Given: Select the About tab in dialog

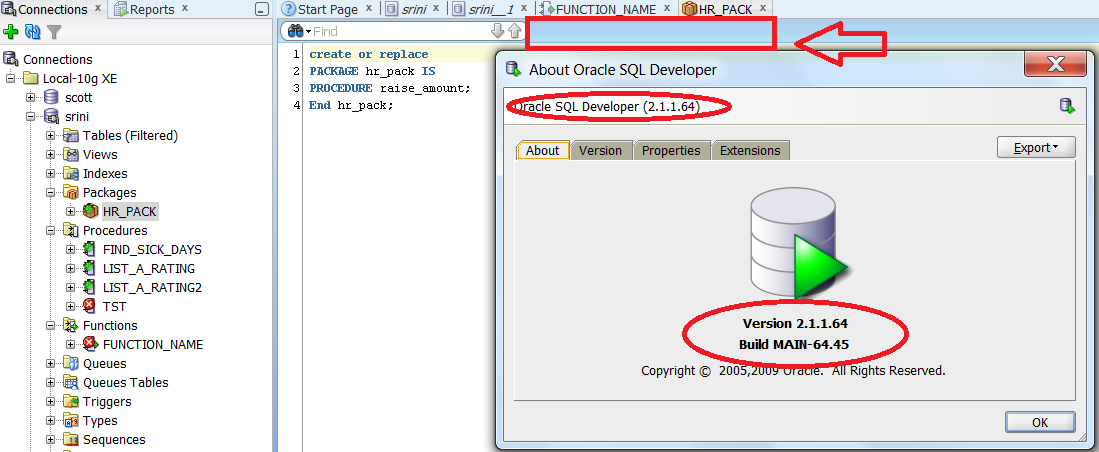Looking at the screenshot, I should [542, 150].
